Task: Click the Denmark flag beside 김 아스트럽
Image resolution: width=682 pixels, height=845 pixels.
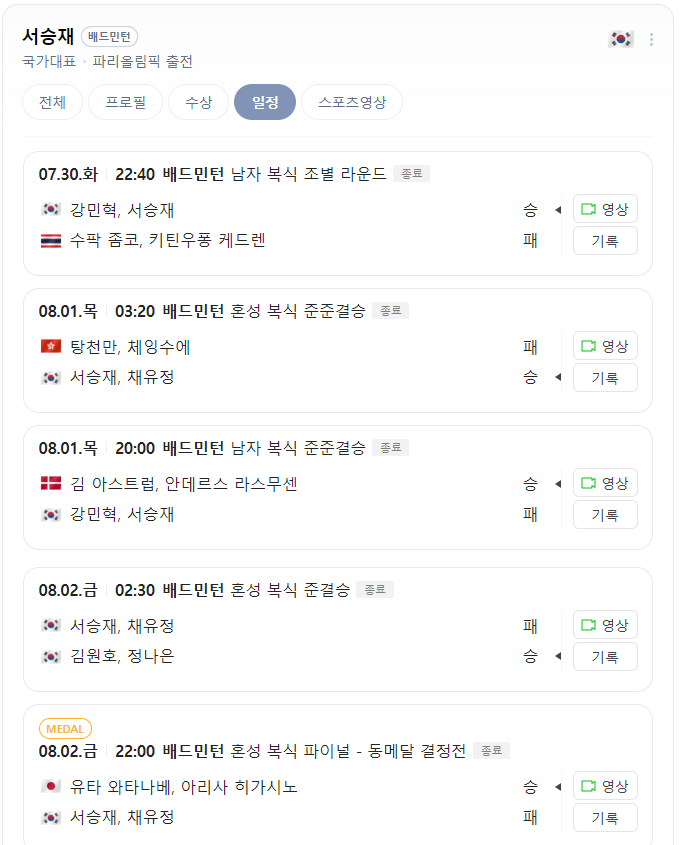Action: coord(50,482)
